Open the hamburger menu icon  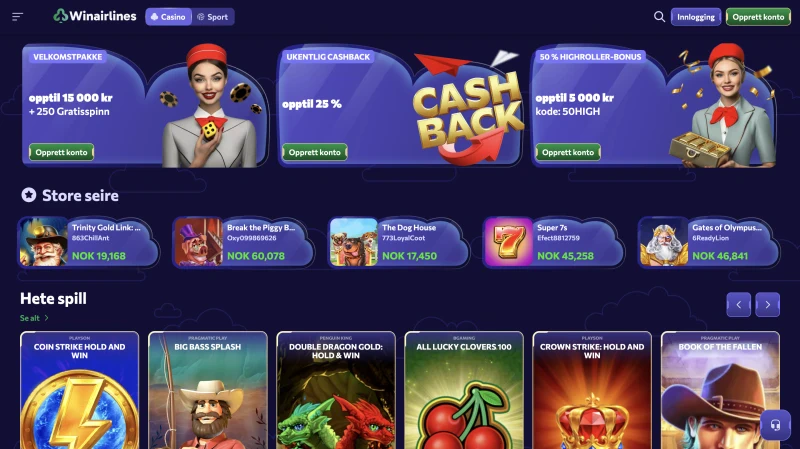tap(17, 17)
